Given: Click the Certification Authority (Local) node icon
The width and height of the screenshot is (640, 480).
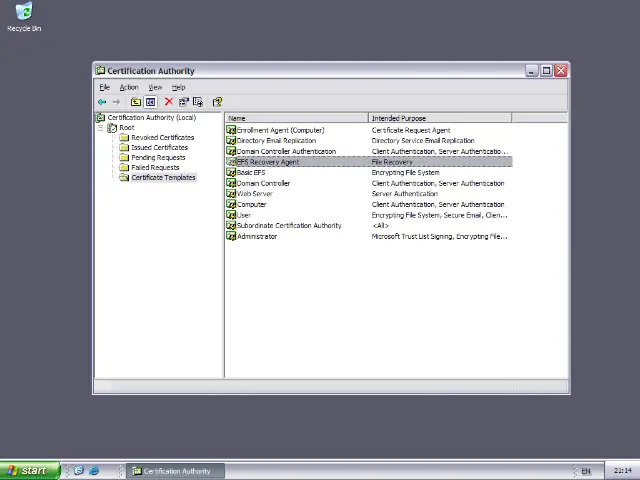Looking at the screenshot, I should 100,118.
